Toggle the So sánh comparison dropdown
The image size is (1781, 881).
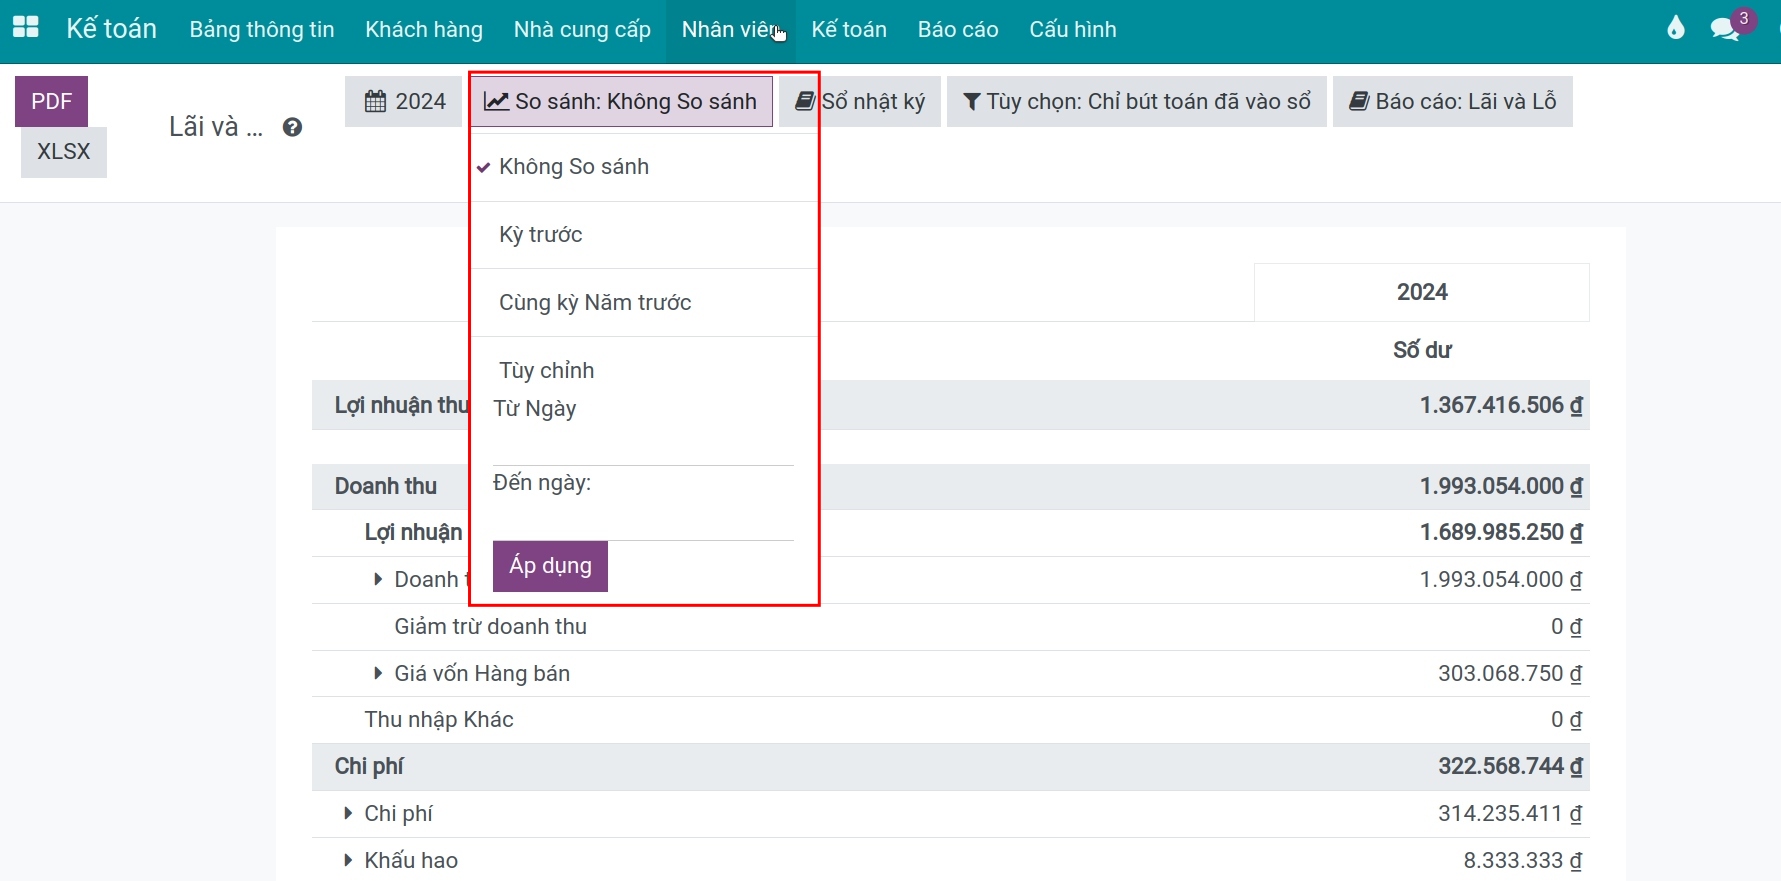coord(621,101)
